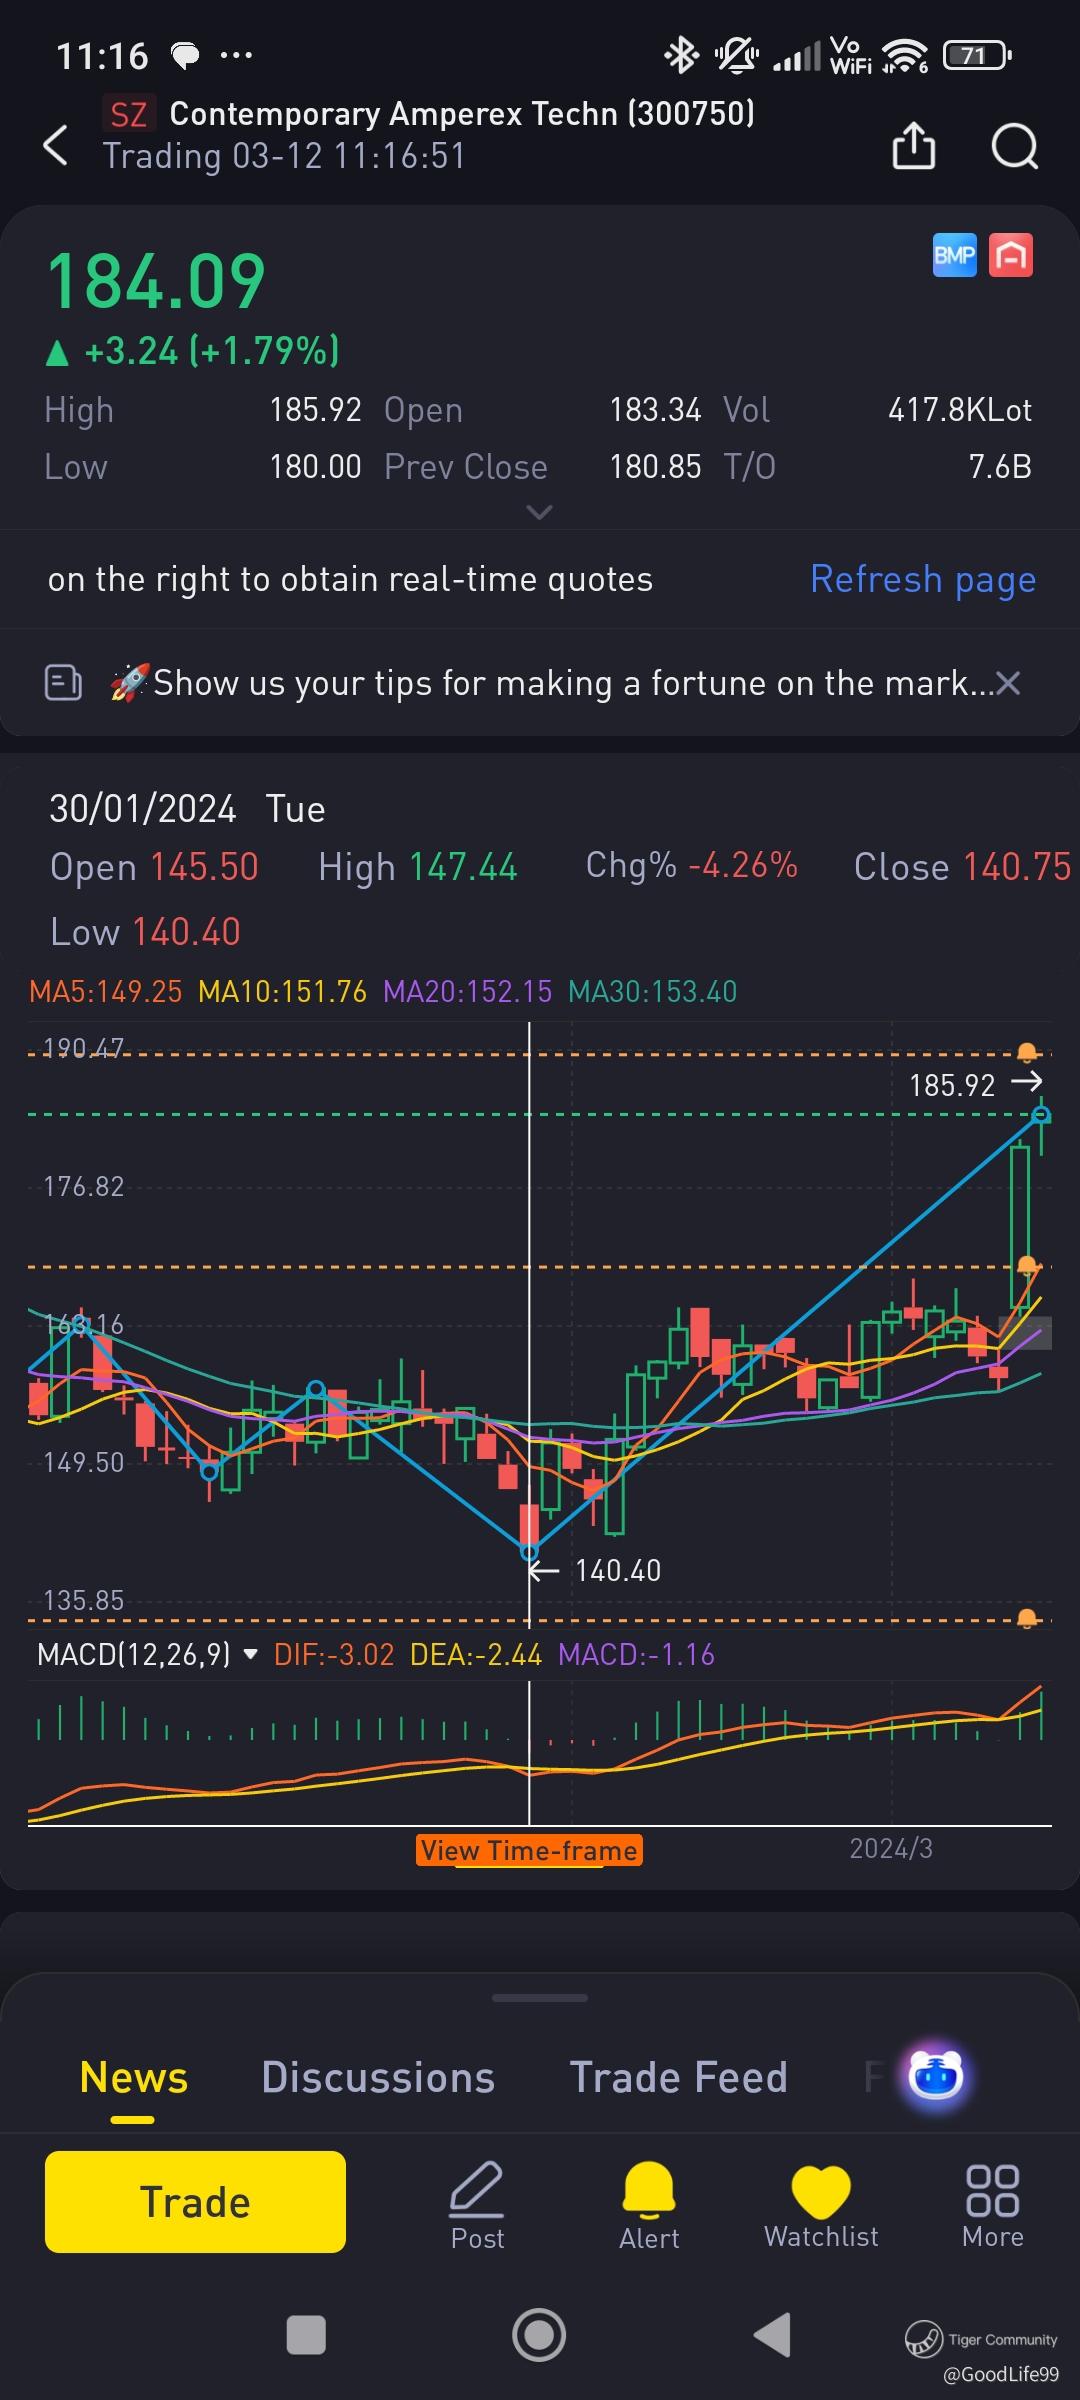
Task: Tap the alert bell on the 190.47 line
Action: (x=1027, y=1053)
